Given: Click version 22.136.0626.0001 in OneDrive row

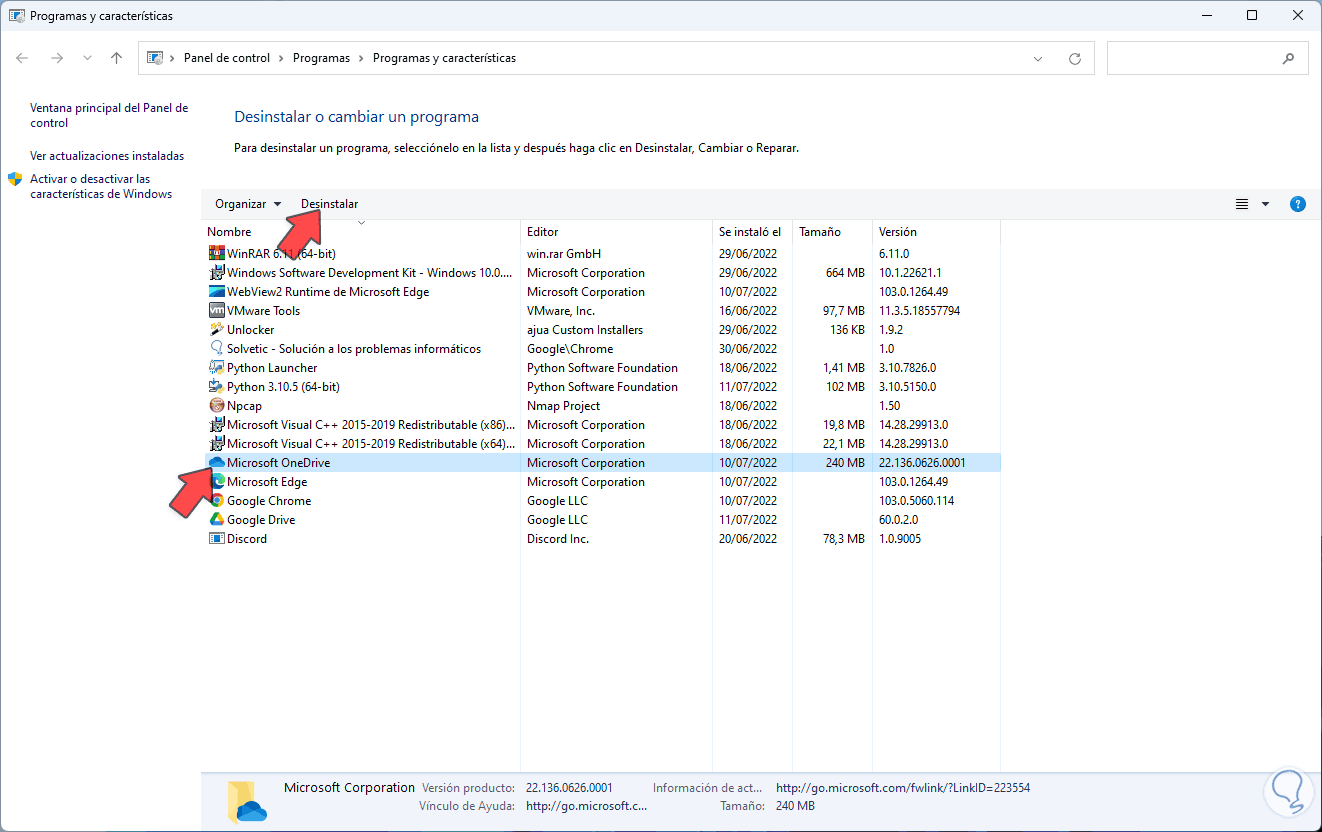Looking at the screenshot, I should [x=922, y=463].
